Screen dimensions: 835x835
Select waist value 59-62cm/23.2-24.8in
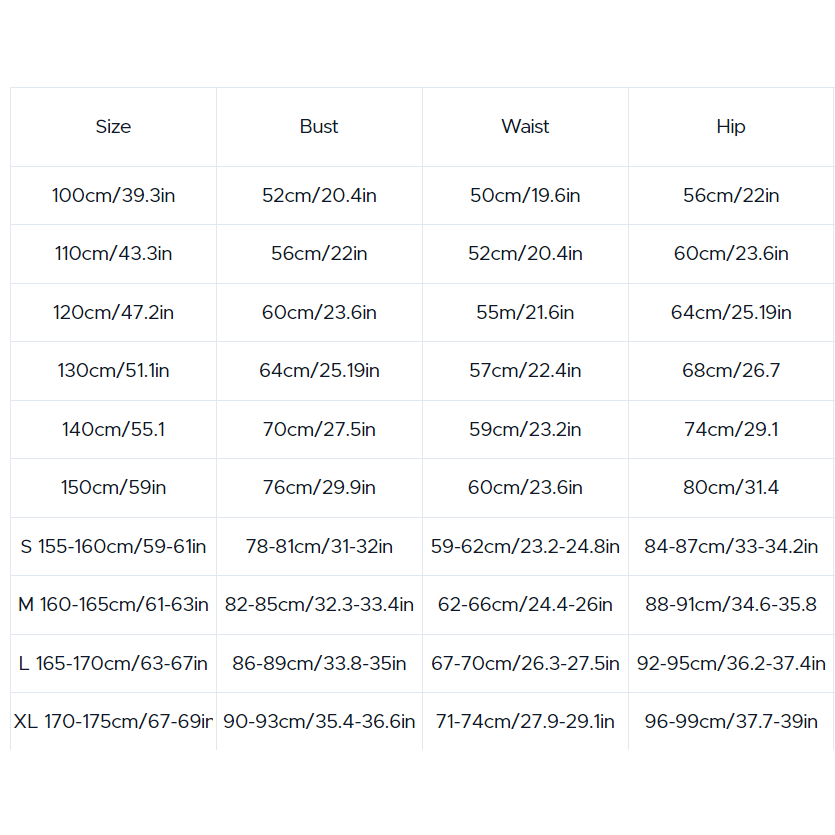(x=525, y=546)
